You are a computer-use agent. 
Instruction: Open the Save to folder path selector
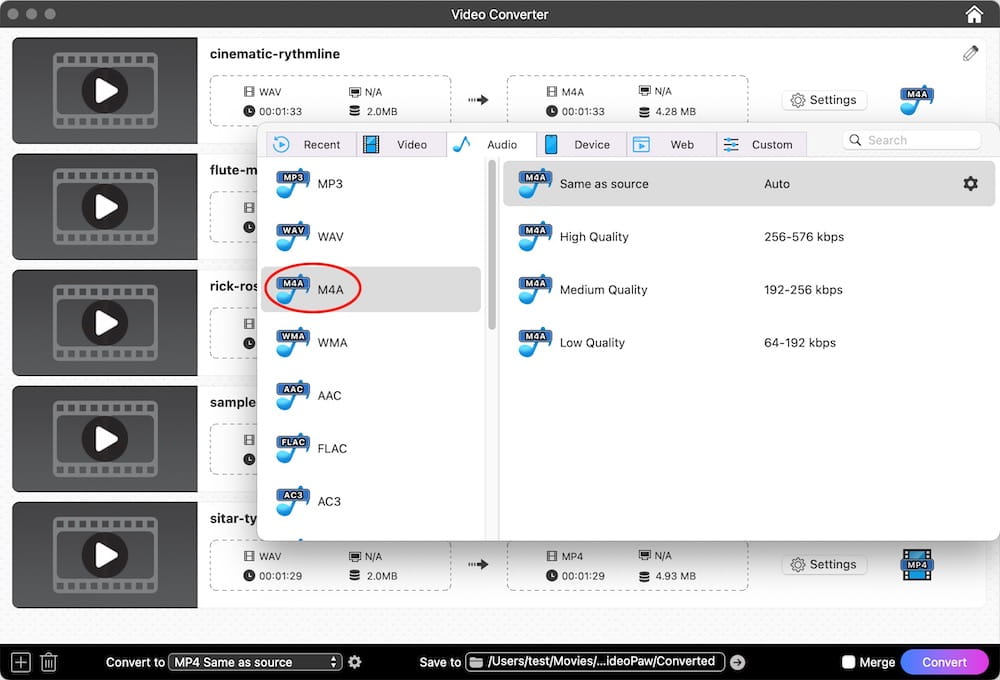point(595,662)
